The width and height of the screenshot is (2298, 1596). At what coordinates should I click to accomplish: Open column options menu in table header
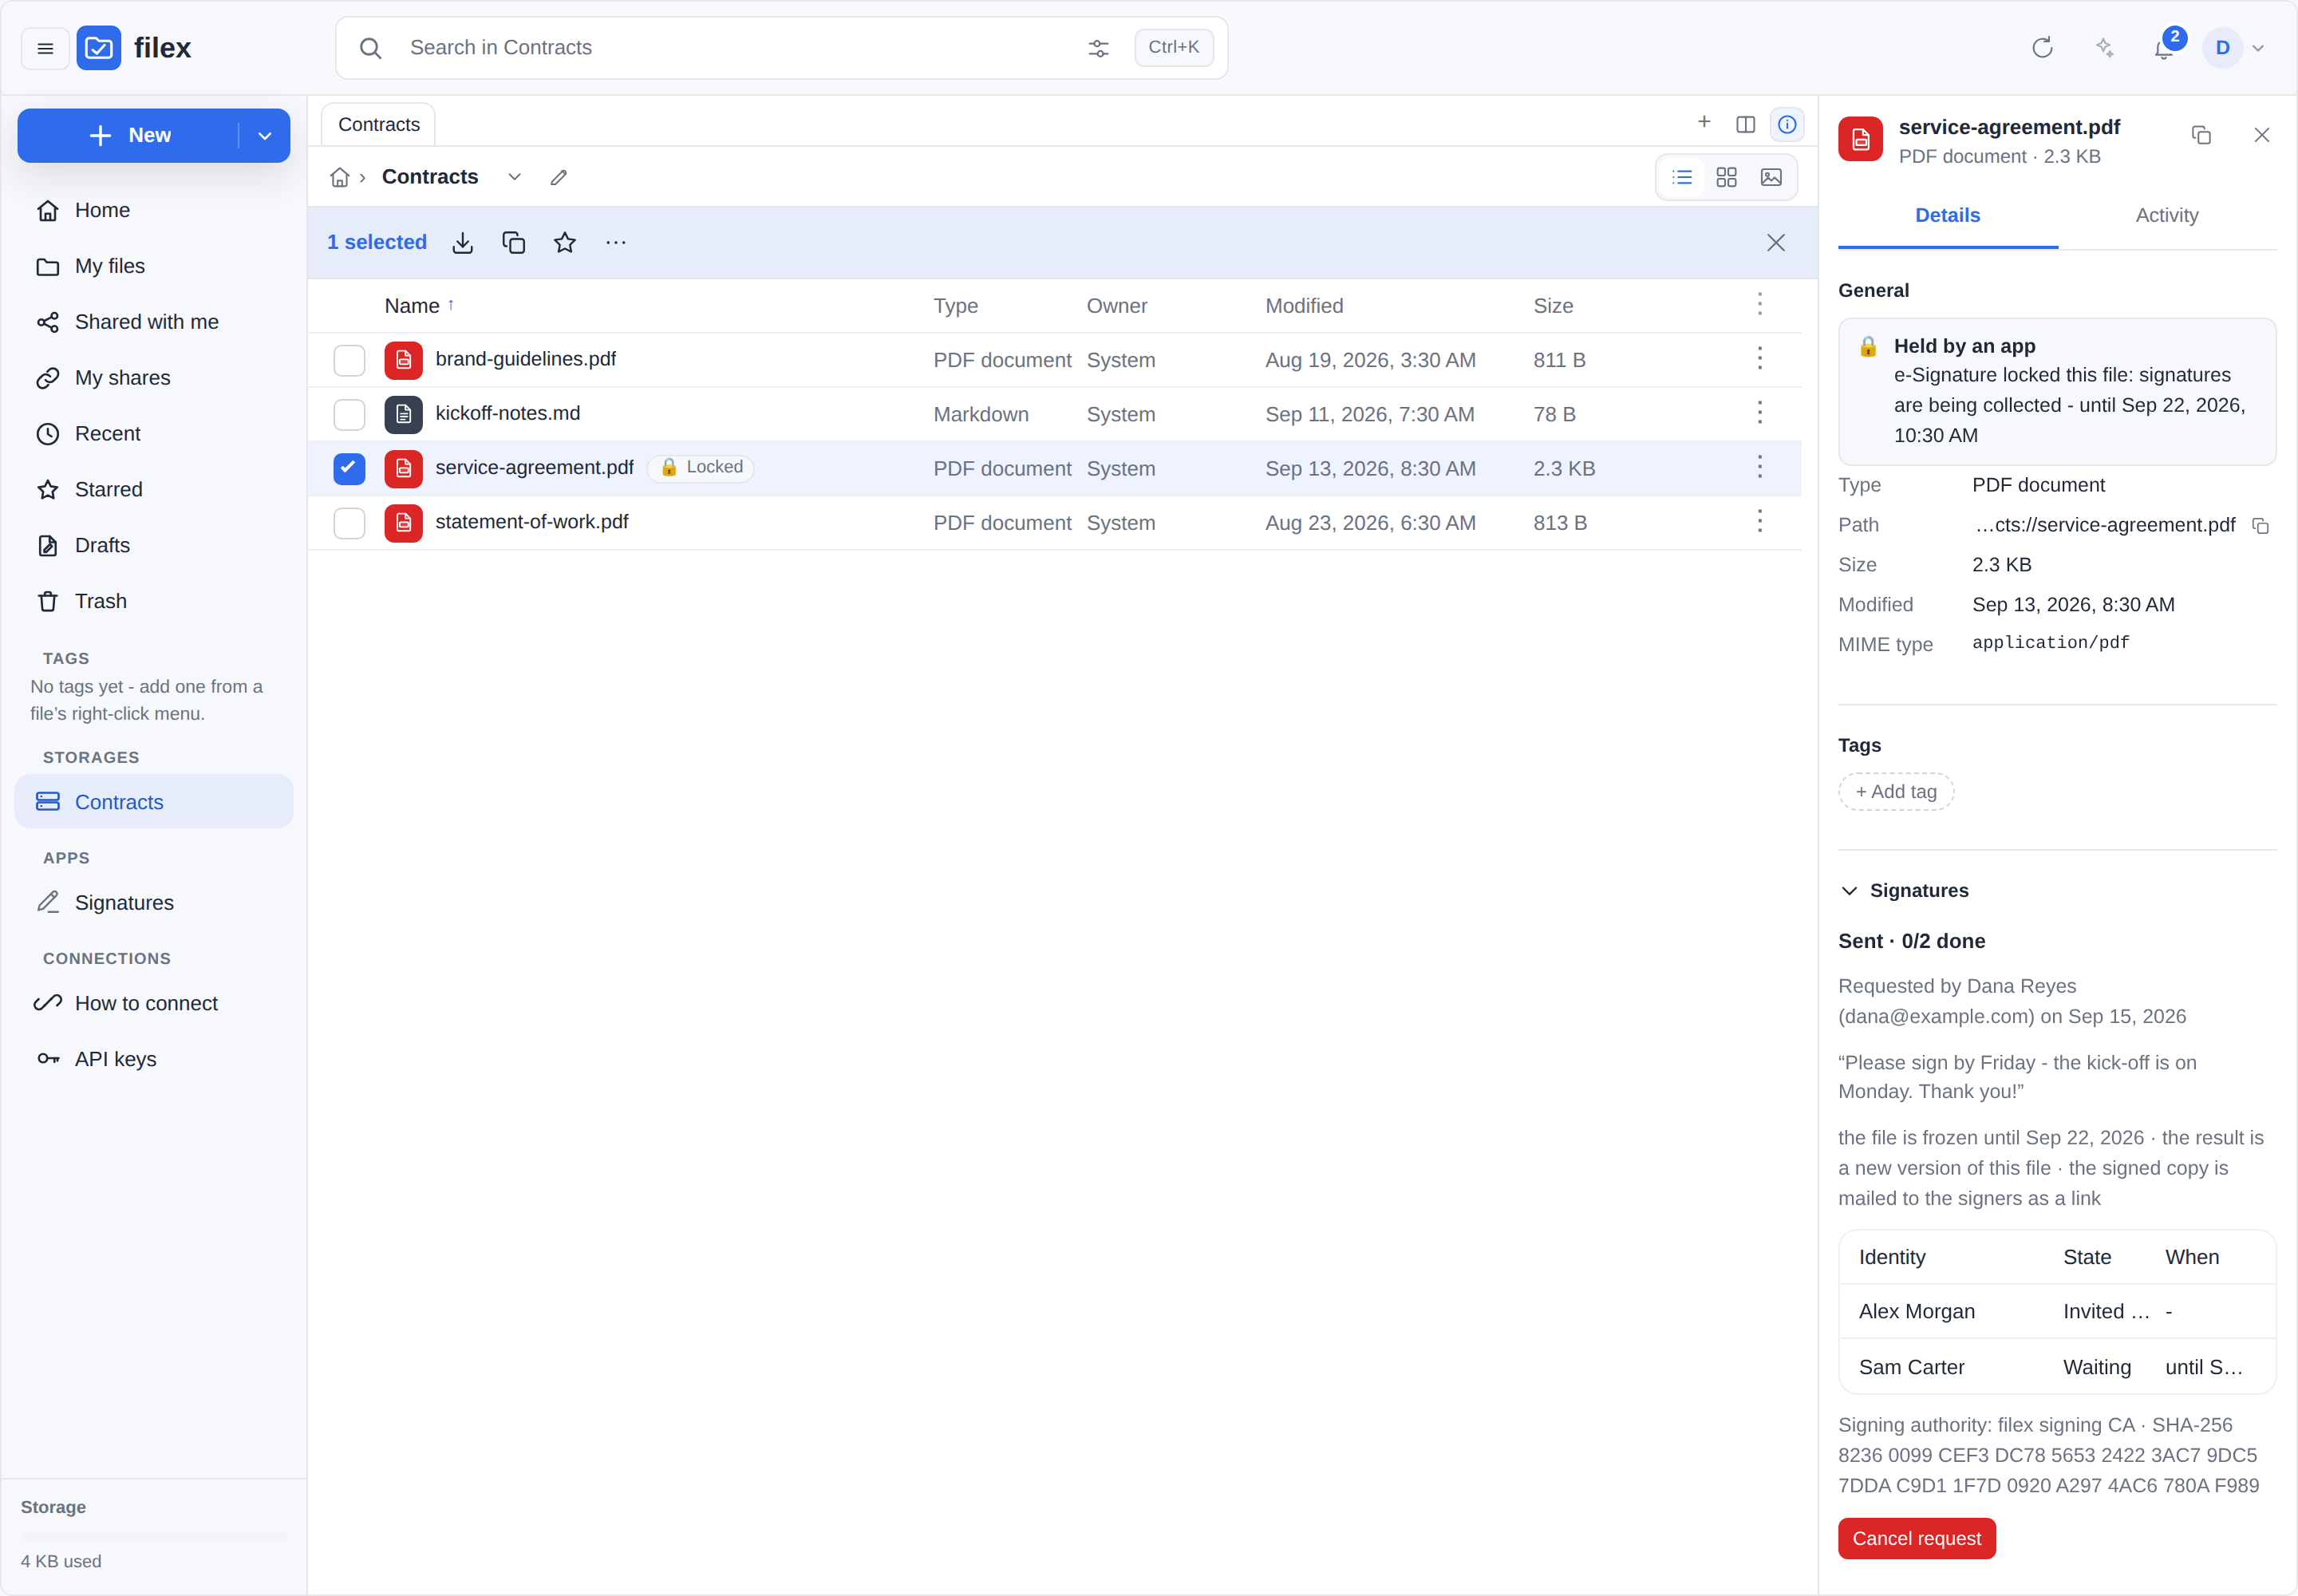point(1759,305)
